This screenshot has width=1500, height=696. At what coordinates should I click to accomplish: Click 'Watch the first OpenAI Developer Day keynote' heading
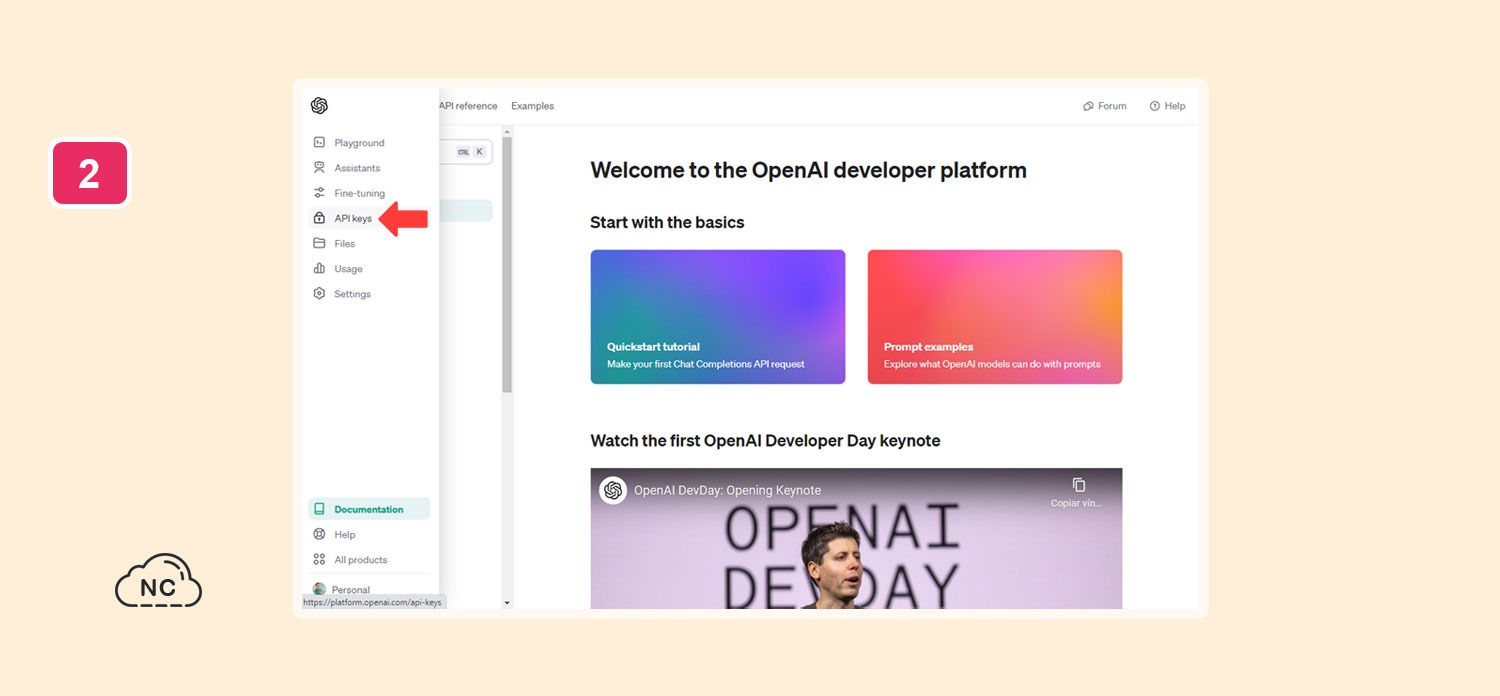pyautogui.click(x=765, y=440)
